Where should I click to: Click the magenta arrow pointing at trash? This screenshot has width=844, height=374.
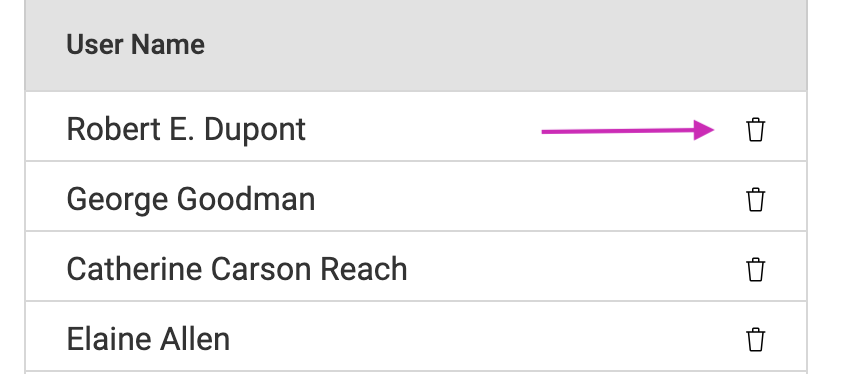pos(628,130)
